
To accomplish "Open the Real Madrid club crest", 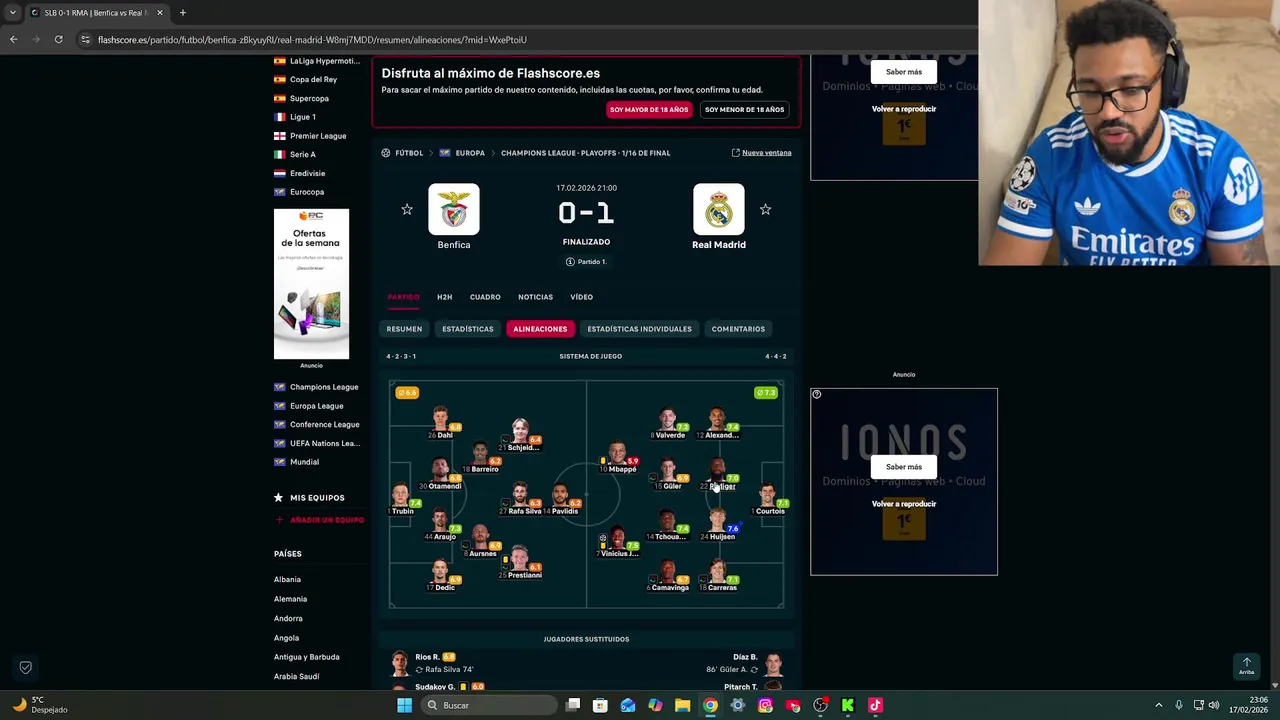I will point(719,209).
